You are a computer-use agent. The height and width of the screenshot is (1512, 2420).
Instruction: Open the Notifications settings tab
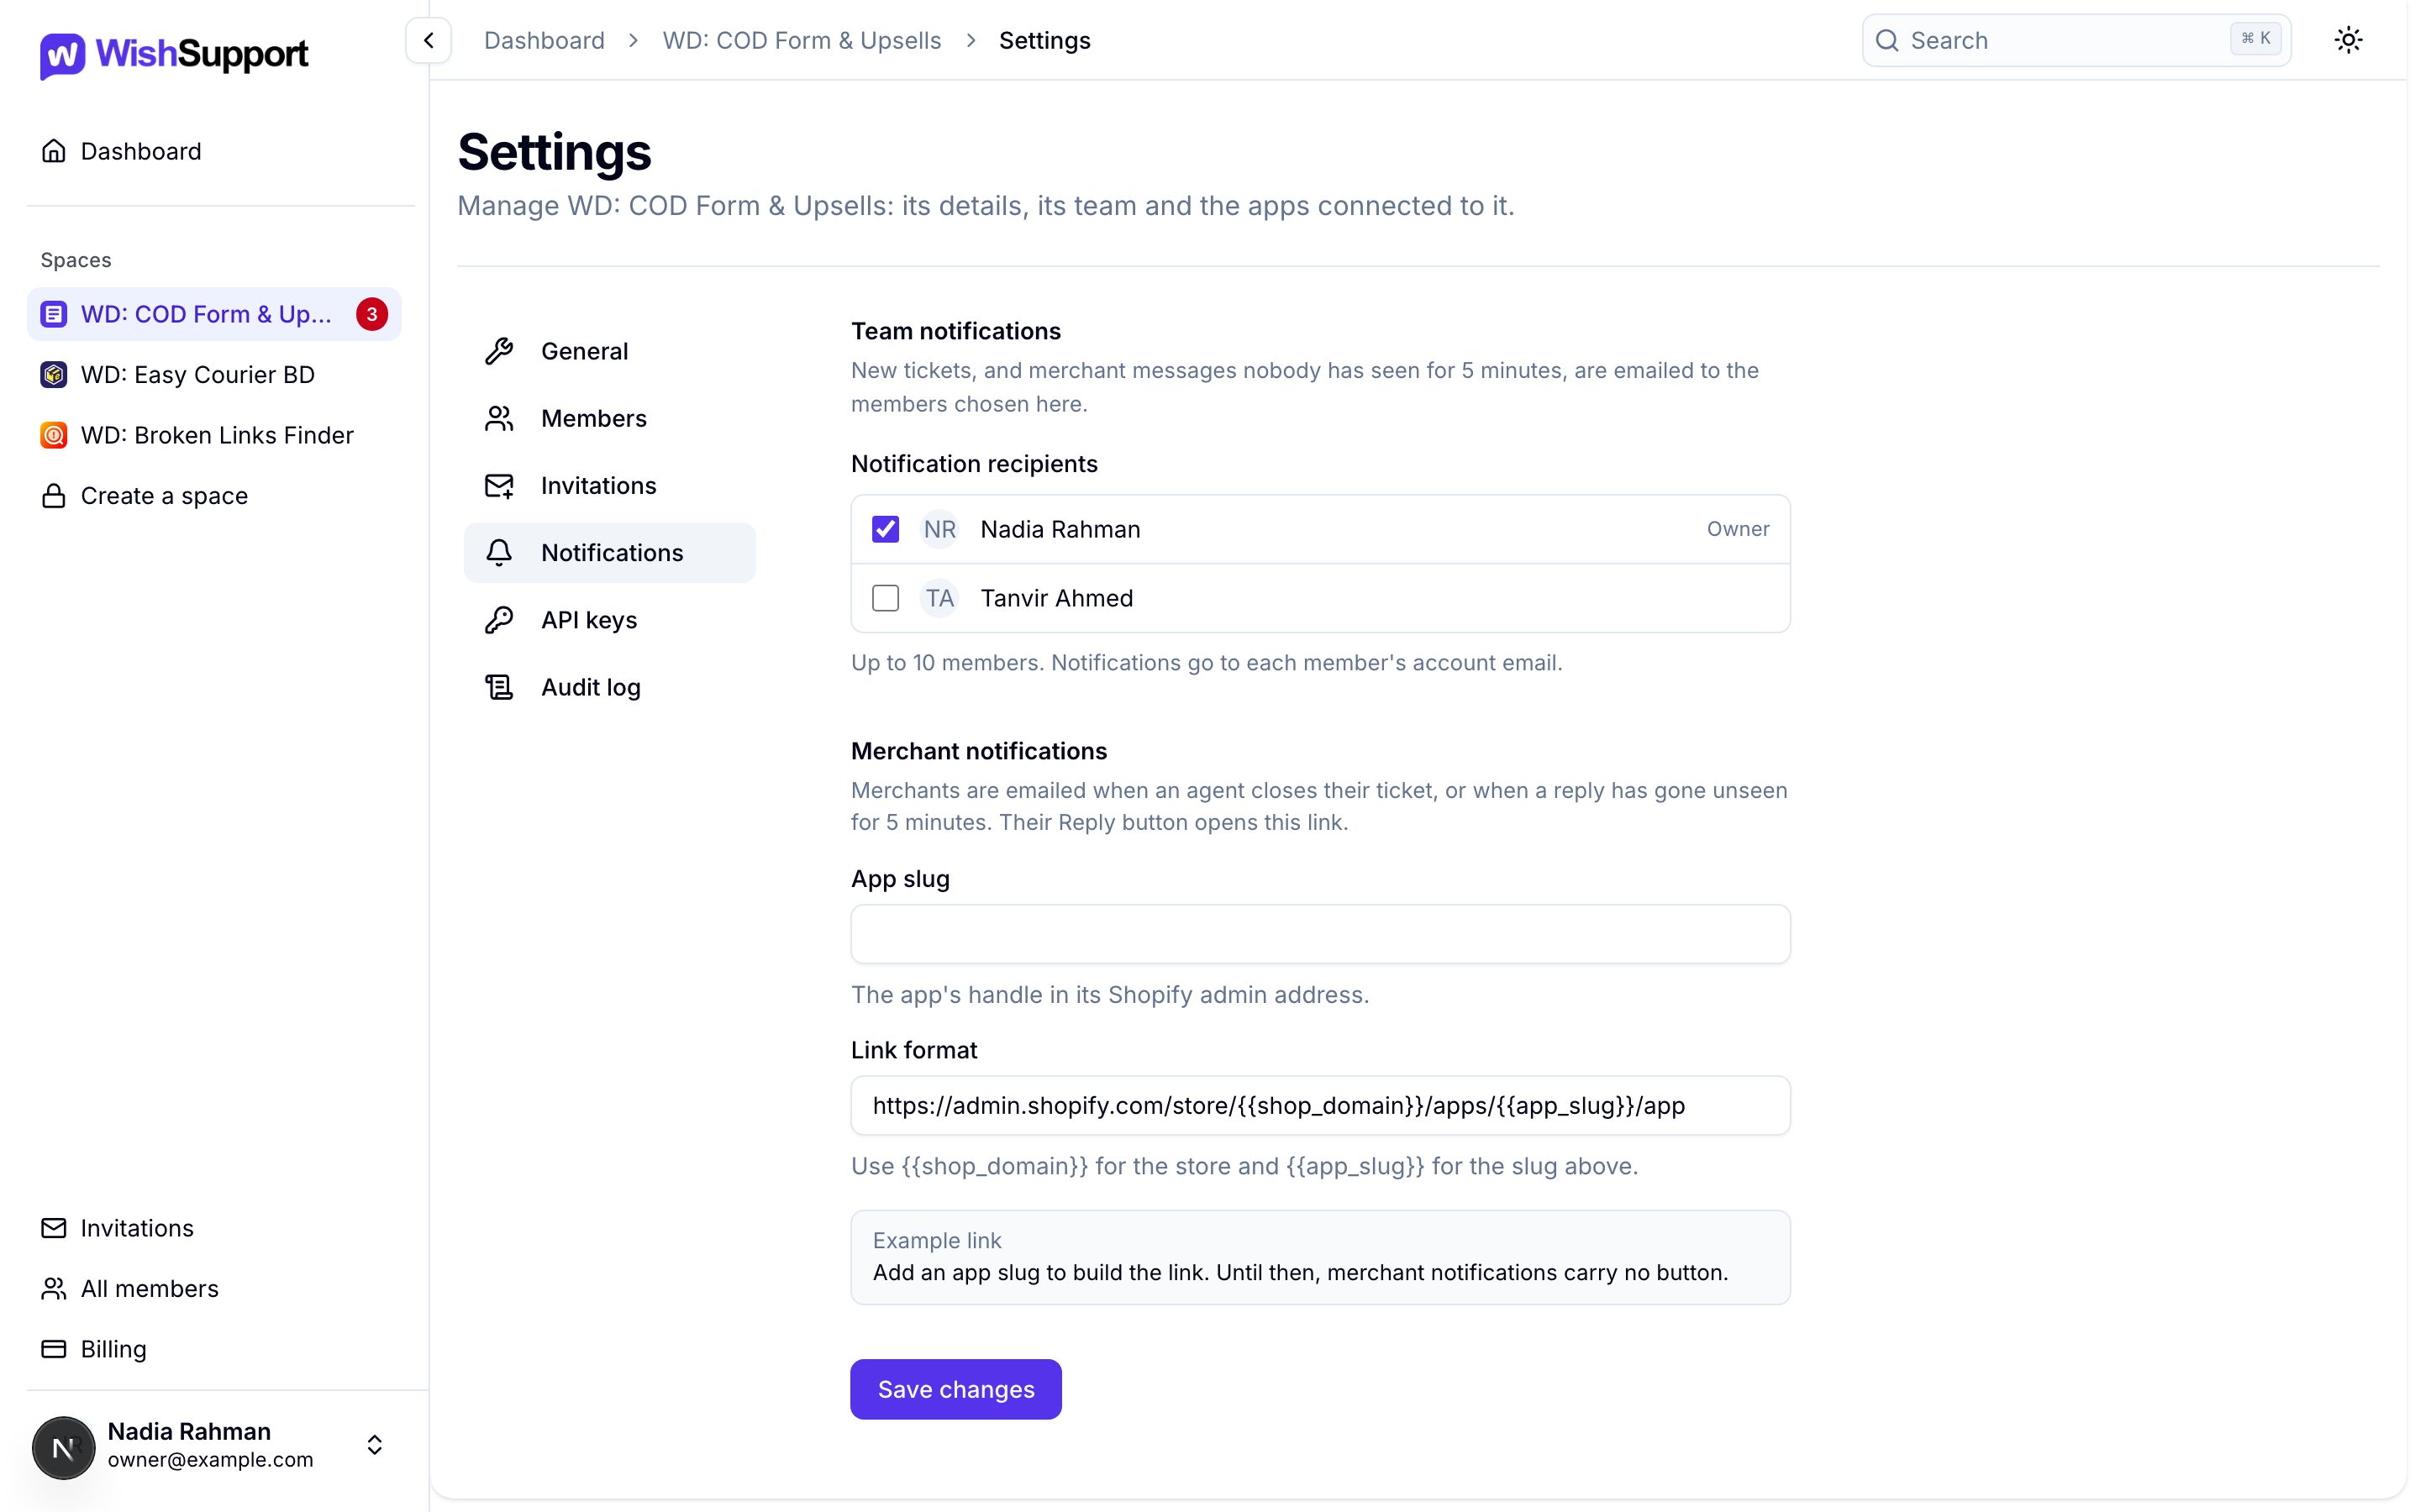coord(610,553)
